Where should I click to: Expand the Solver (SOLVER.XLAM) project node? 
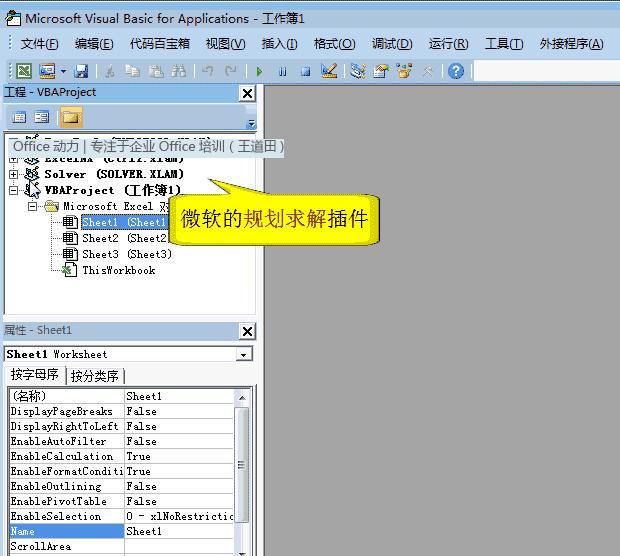point(13,174)
